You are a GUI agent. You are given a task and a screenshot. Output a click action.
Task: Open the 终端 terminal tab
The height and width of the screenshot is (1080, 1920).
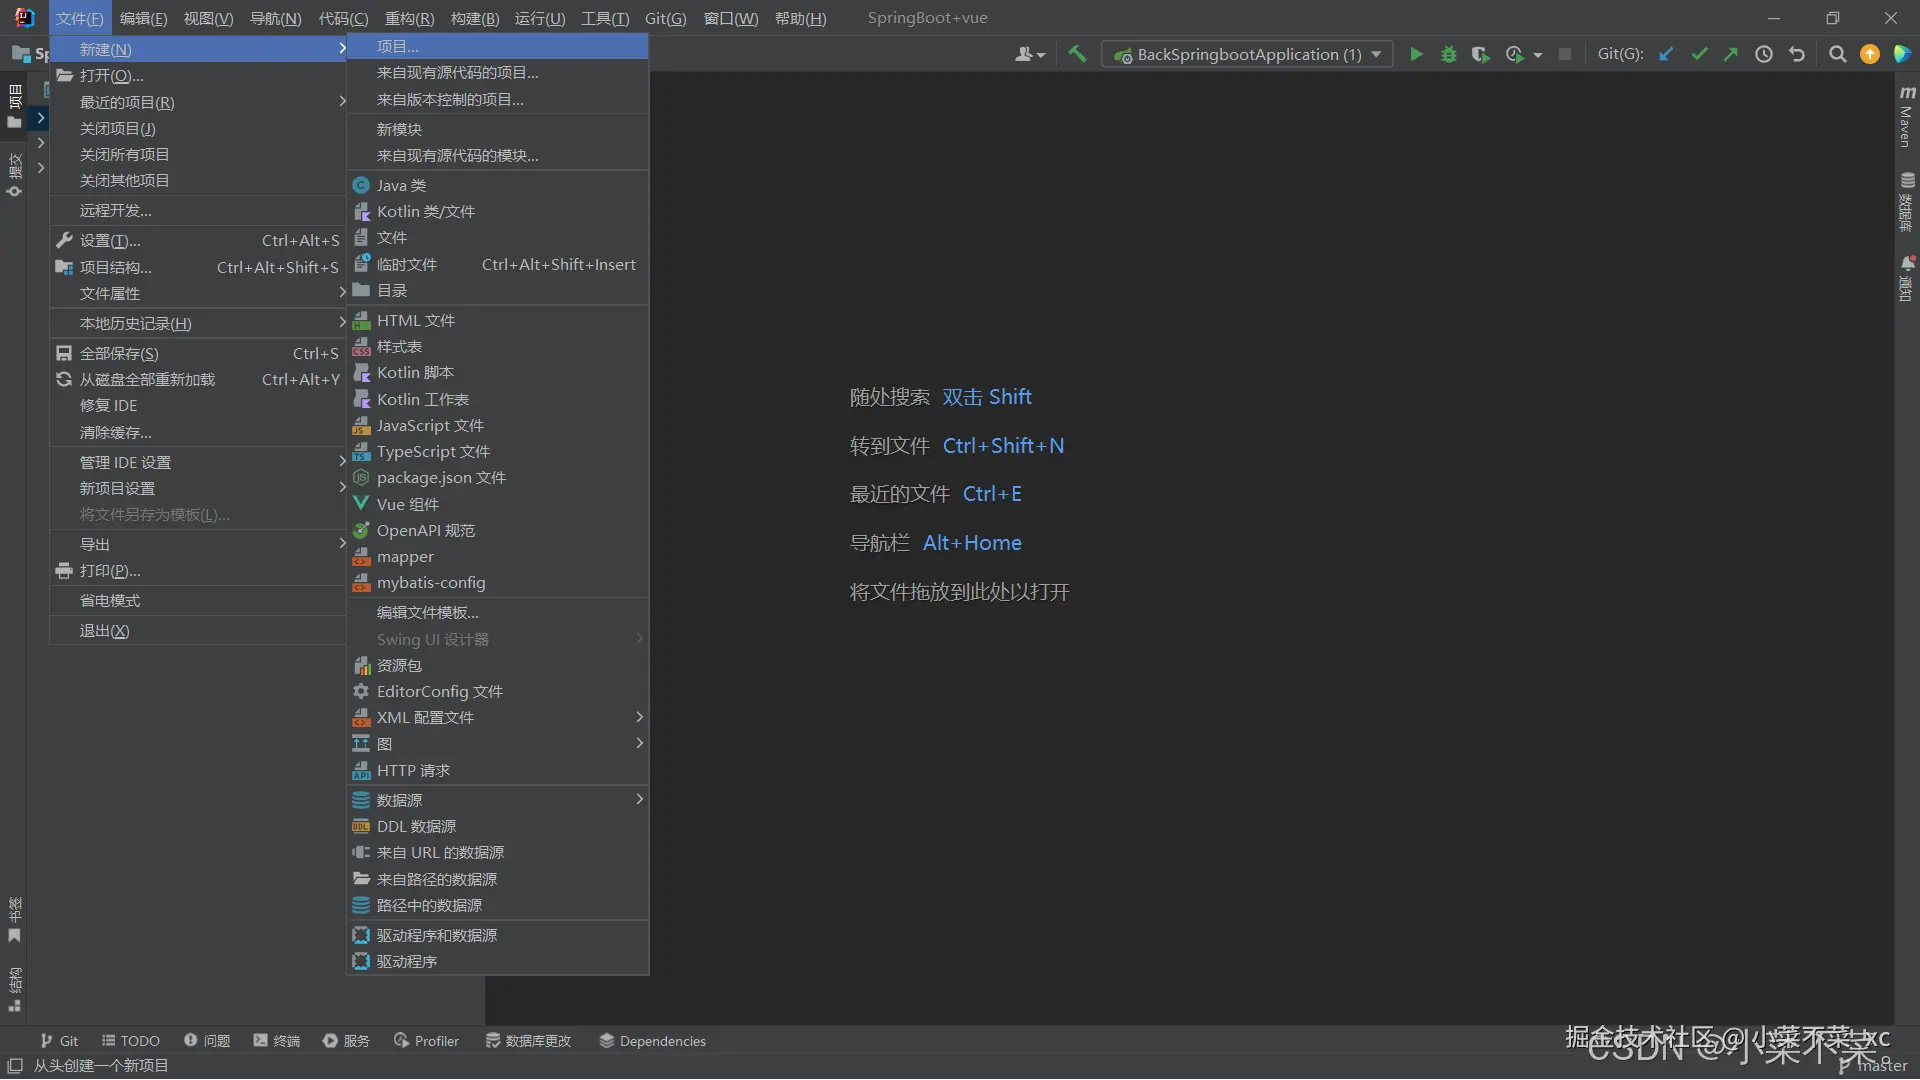coord(277,1041)
